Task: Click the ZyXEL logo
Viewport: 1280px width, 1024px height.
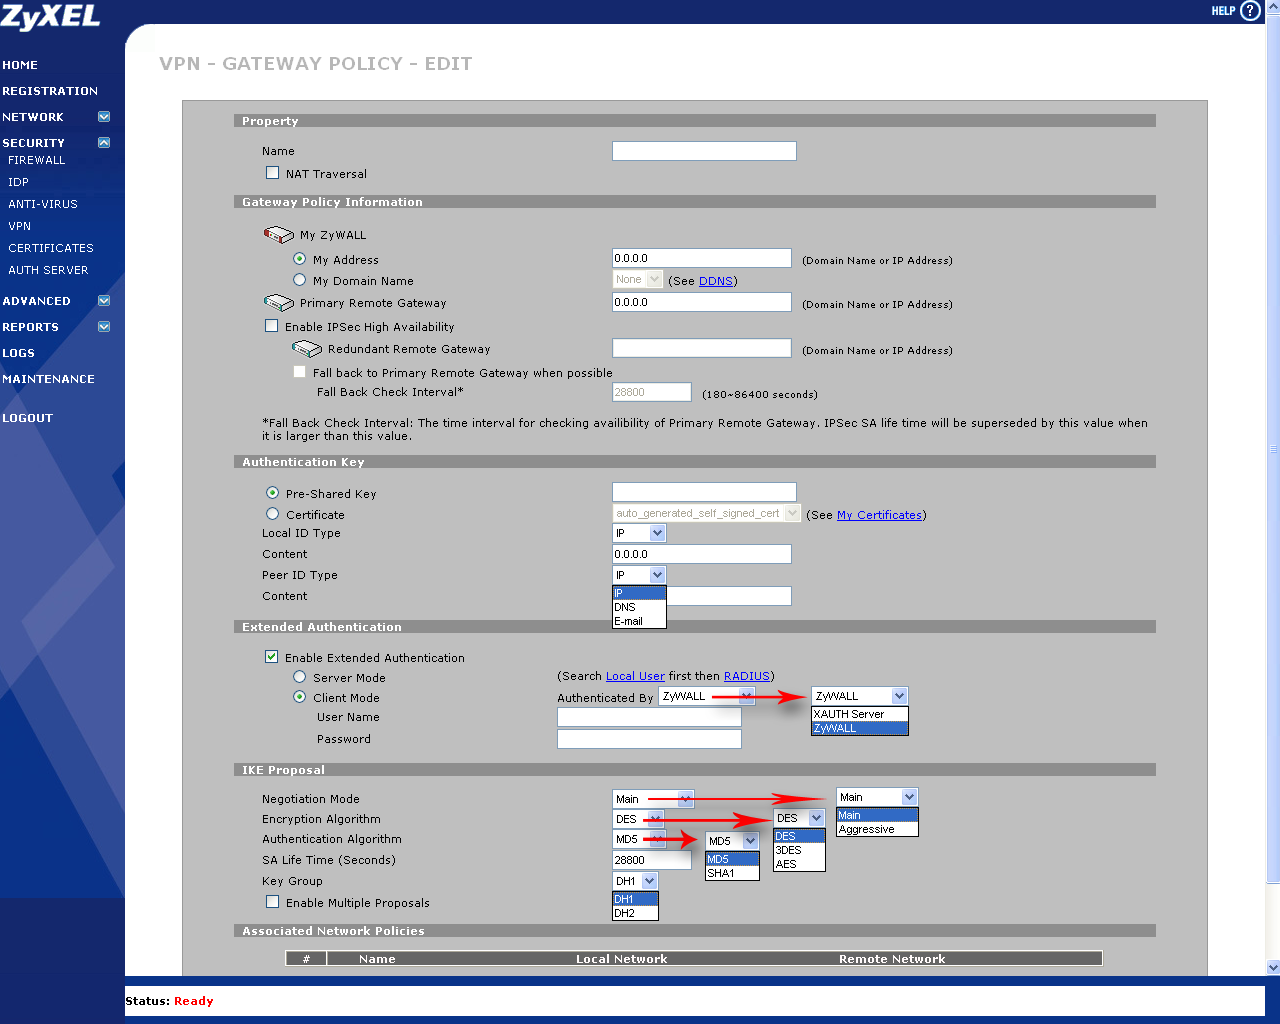Action: (x=51, y=16)
